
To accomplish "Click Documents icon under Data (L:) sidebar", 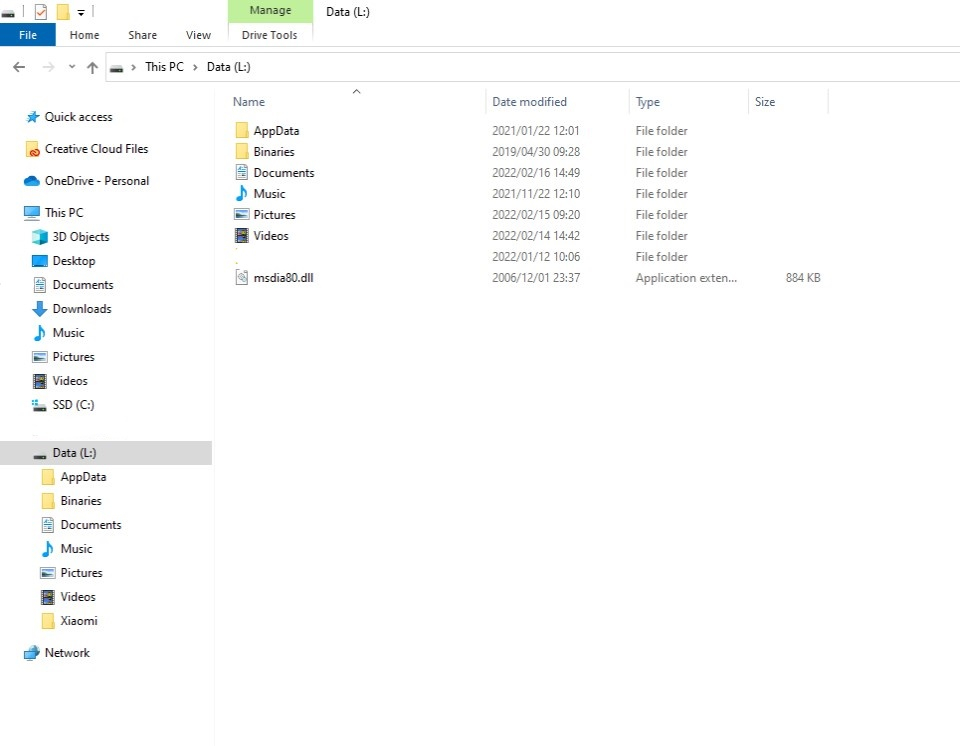I will click(48, 525).
